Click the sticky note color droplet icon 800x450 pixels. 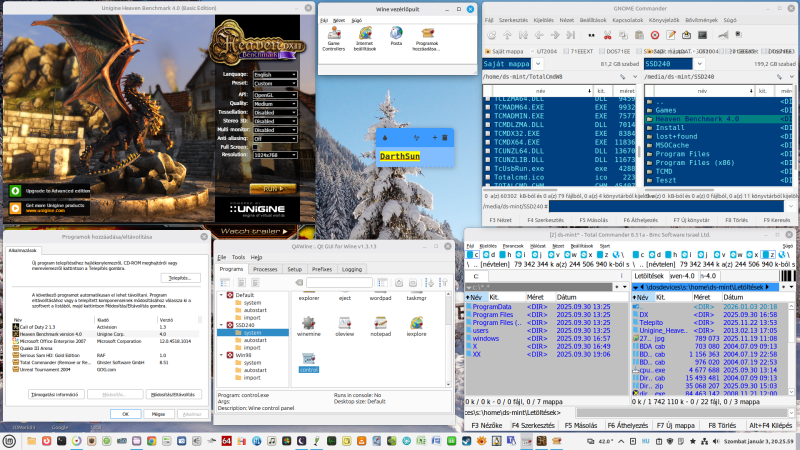click(x=385, y=138)
